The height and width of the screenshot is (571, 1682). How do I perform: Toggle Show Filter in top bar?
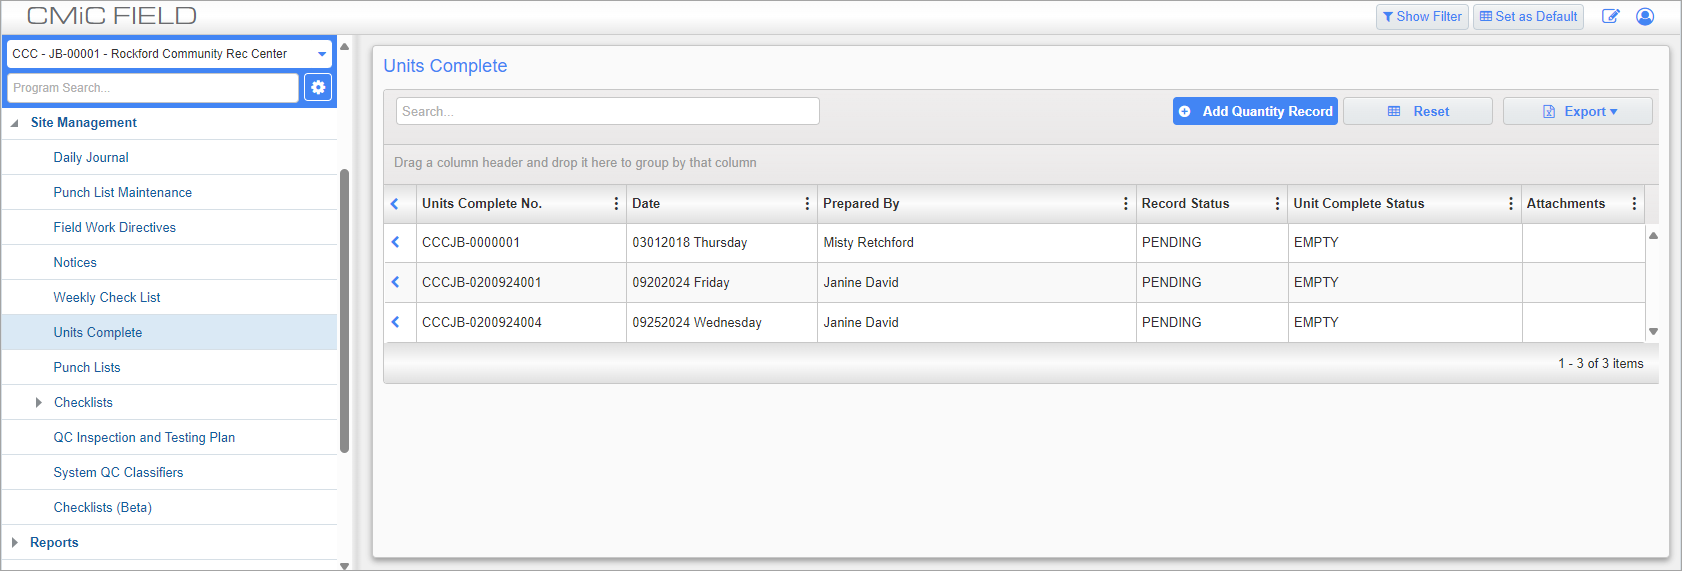[1421, 17]
